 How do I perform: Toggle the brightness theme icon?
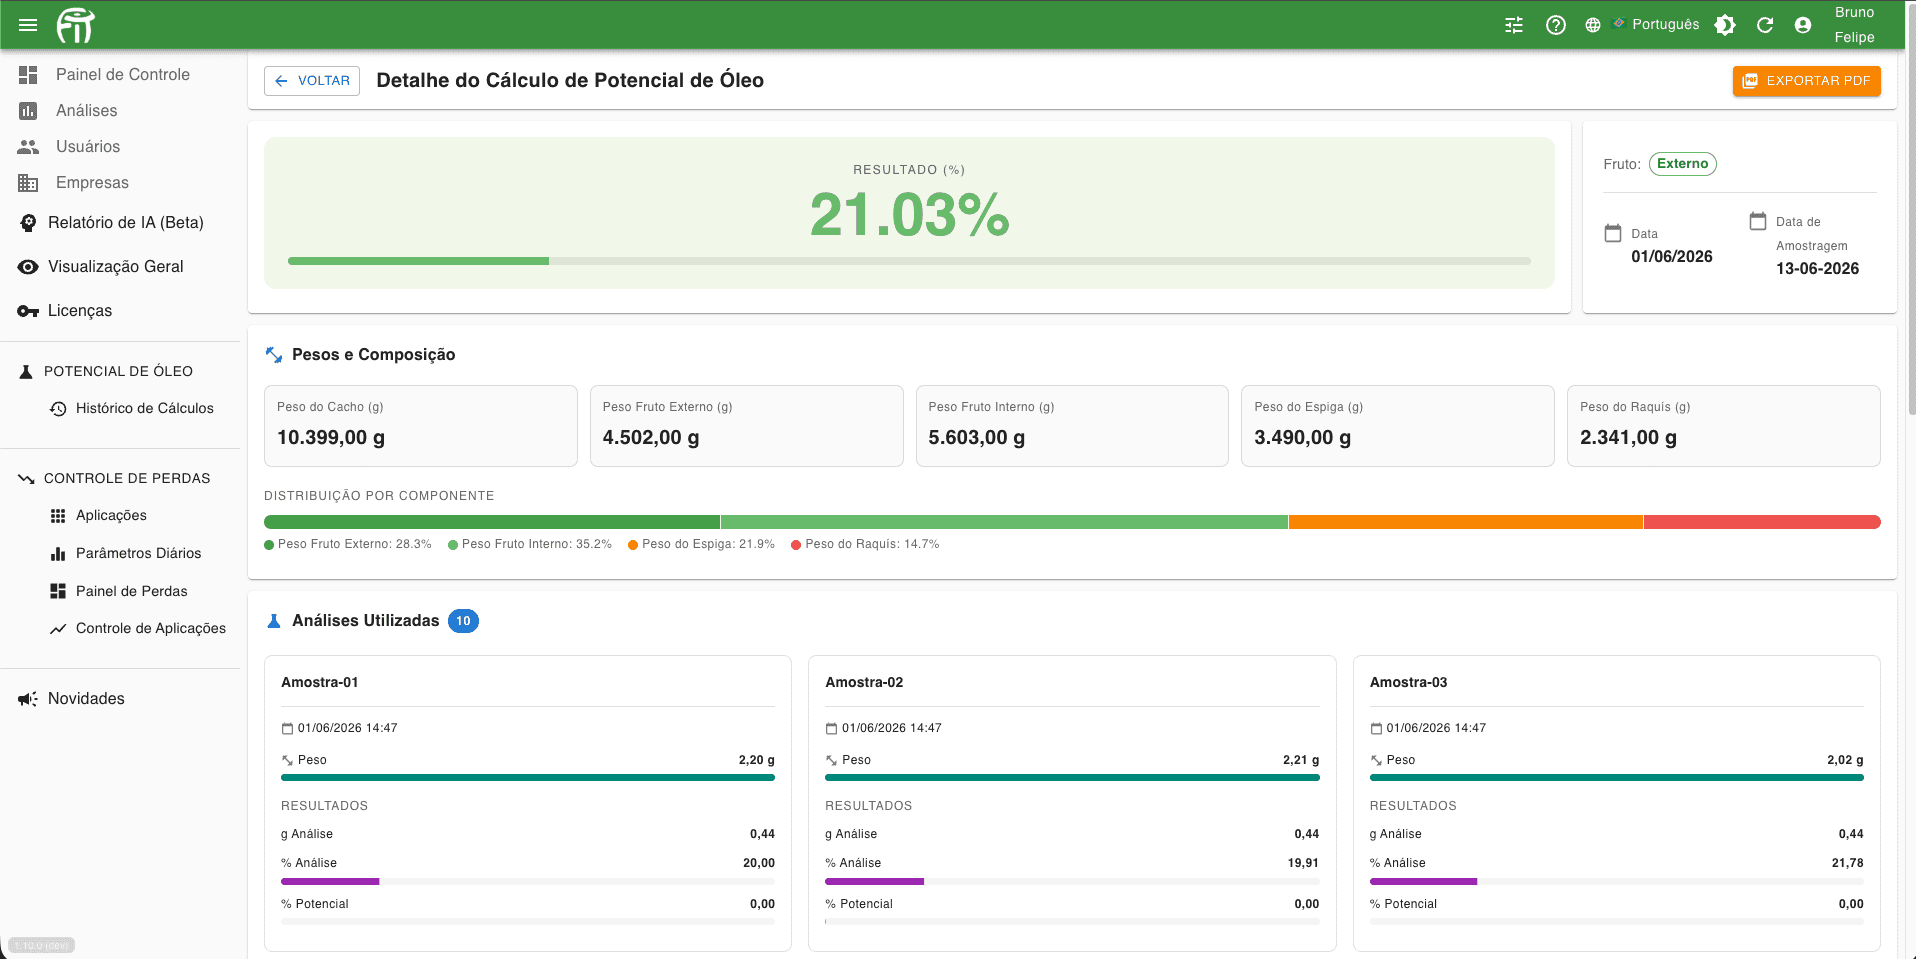point(1725,25)
